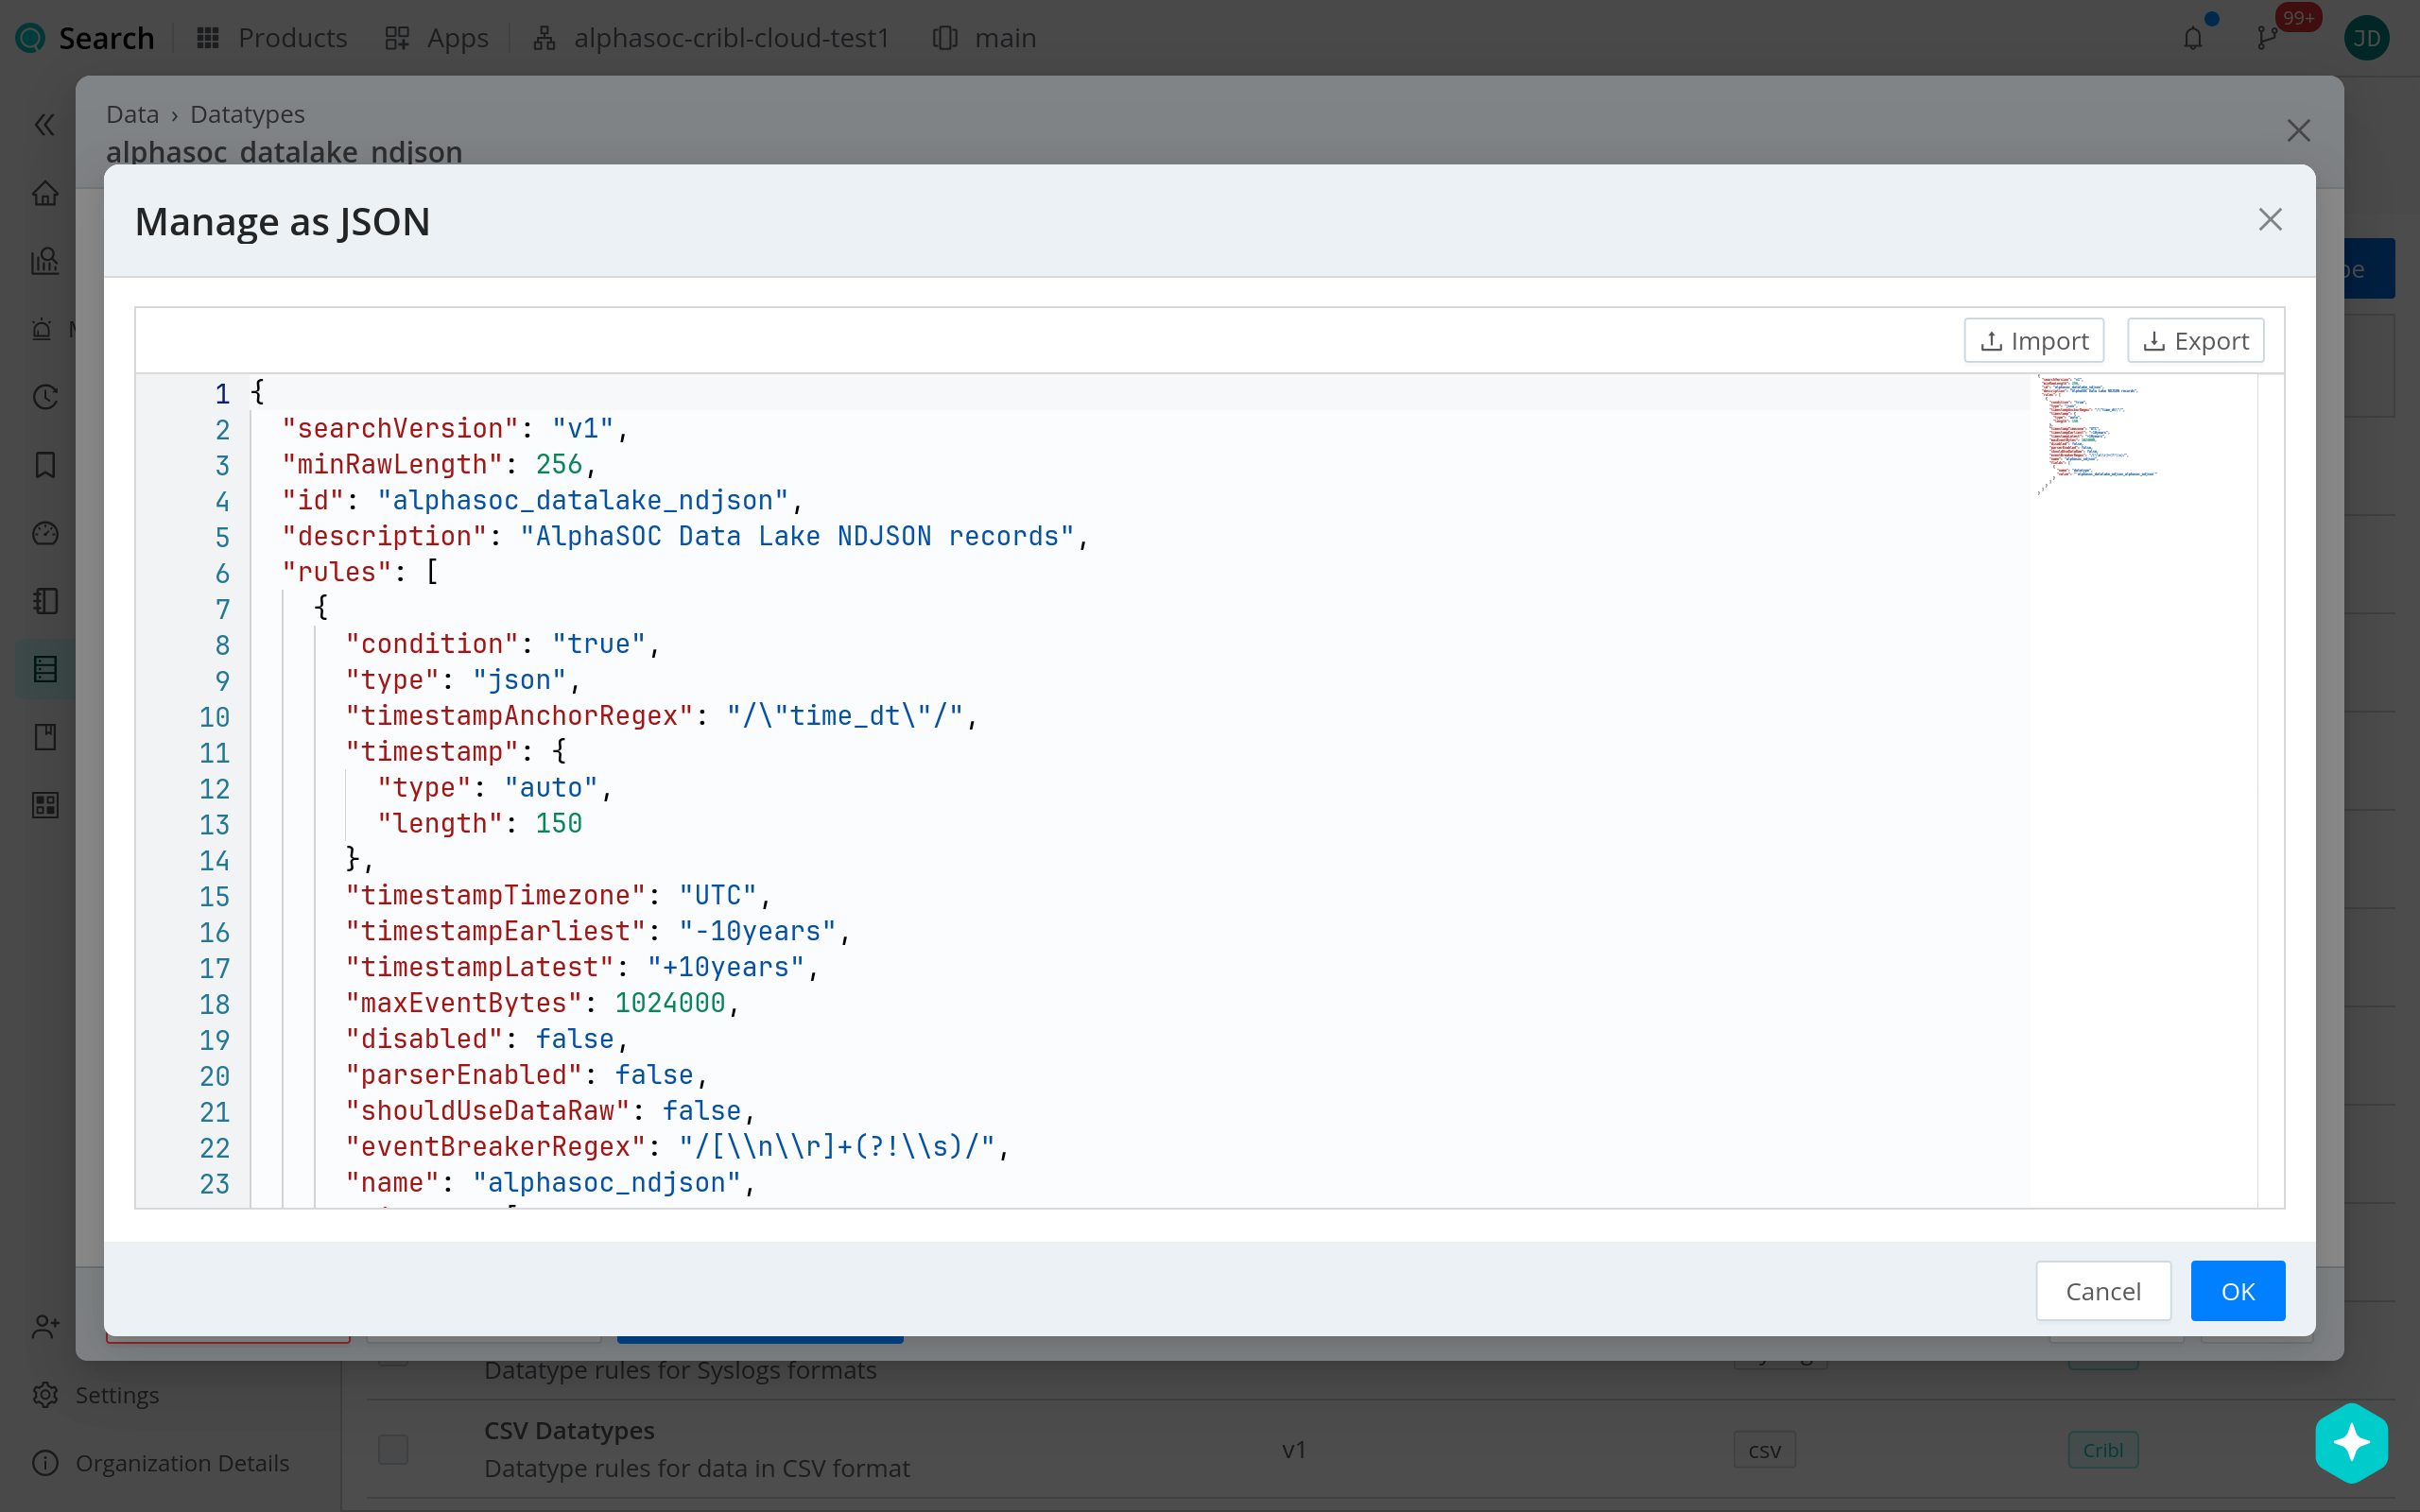Image resolution: width=2420 pixels, height=1512 pixels.
Task: Click the "-10years" timestampEarliest value
Action: pos(757,932)
